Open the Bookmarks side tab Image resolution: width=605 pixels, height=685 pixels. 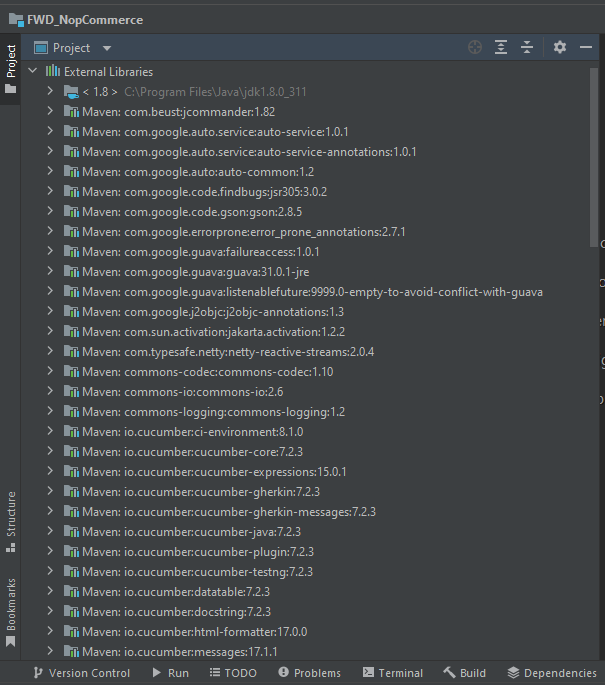(10, 612)
